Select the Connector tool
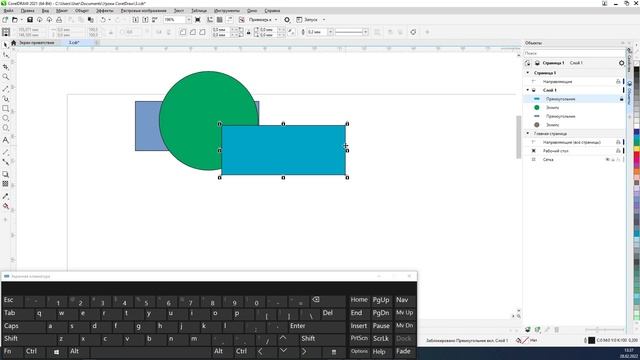Image resolution: width=640 pixels, height=360 pixels. click(x=5, y=162)
